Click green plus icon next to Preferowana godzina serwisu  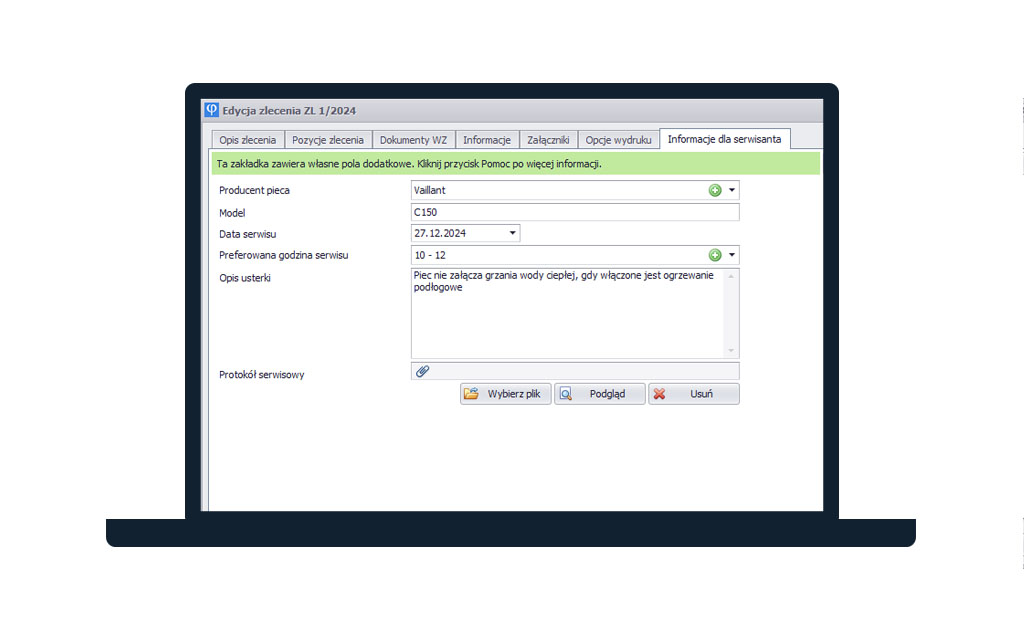coord(717,255)
